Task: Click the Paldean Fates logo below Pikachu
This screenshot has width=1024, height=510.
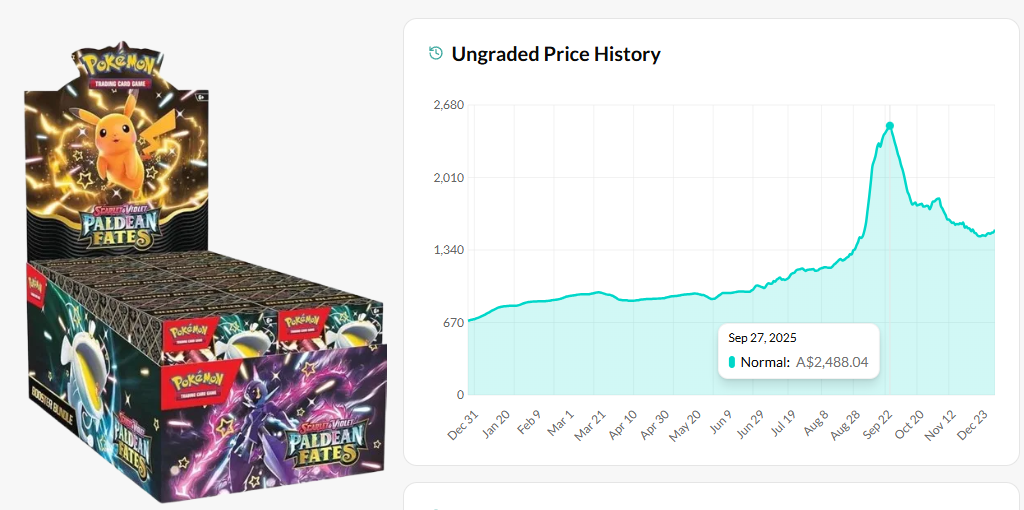Action: (120, 224)
